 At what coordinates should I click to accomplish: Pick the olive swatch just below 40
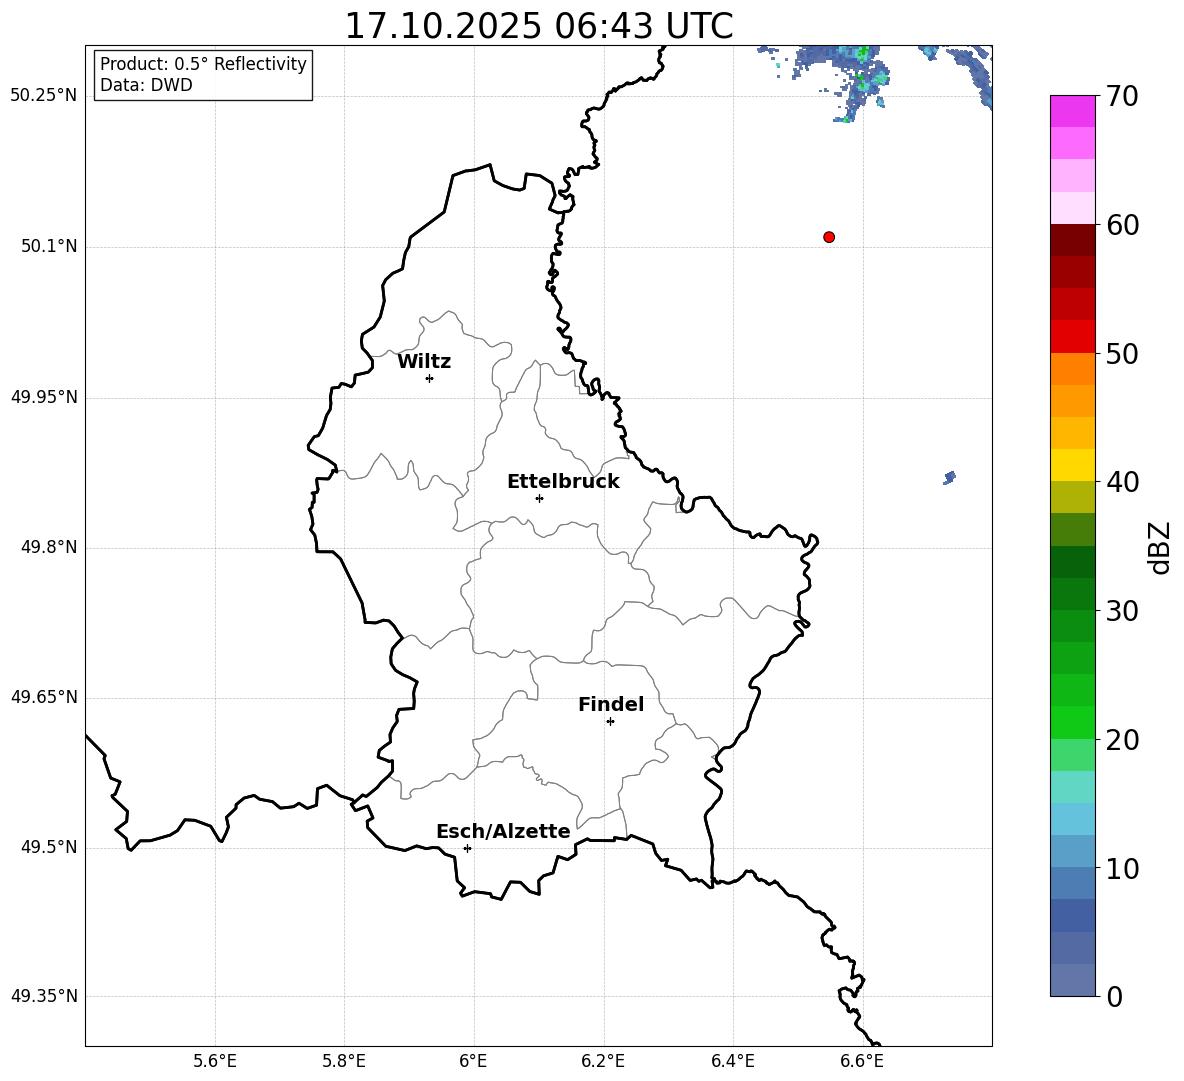(1072, 497)
